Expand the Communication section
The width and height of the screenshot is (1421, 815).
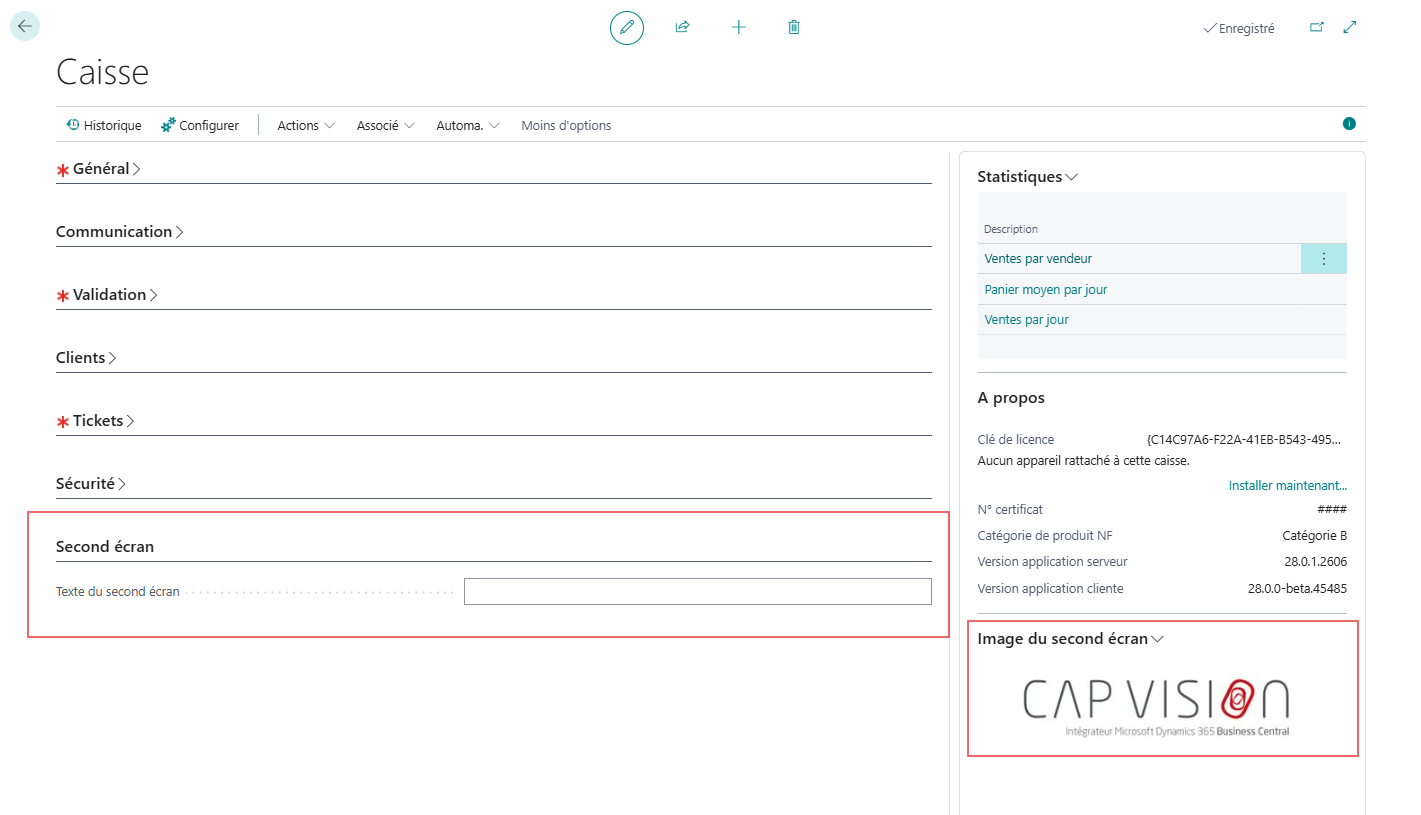coord(120,232)
